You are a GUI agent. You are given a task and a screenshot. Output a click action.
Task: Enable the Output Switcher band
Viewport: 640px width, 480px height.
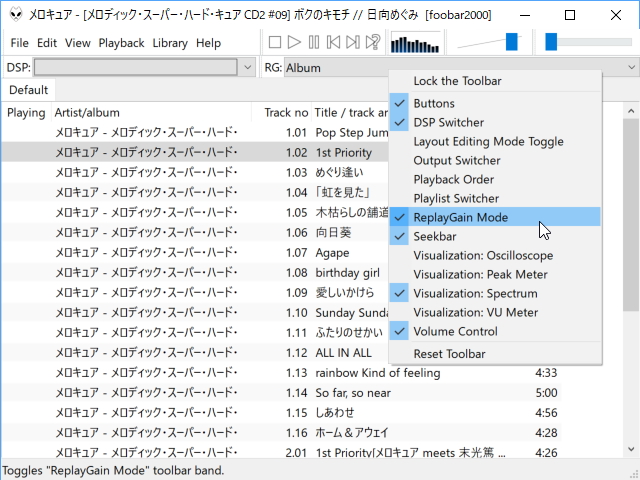tap(495, 160)
